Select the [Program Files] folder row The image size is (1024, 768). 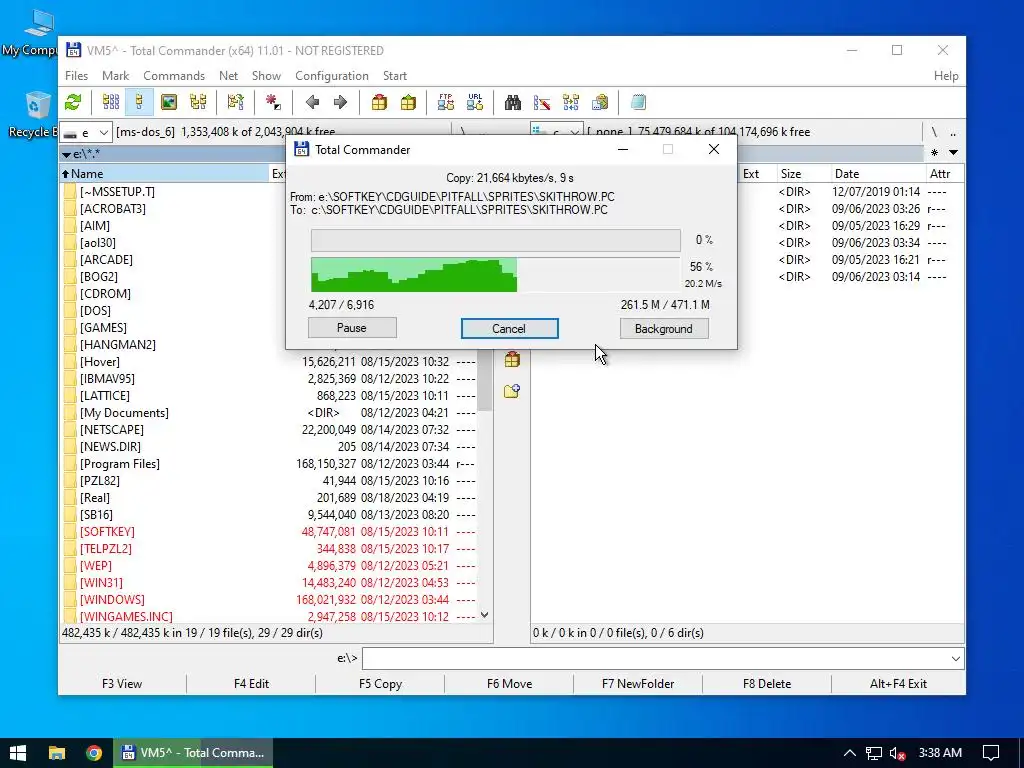[x=269, y=464]
